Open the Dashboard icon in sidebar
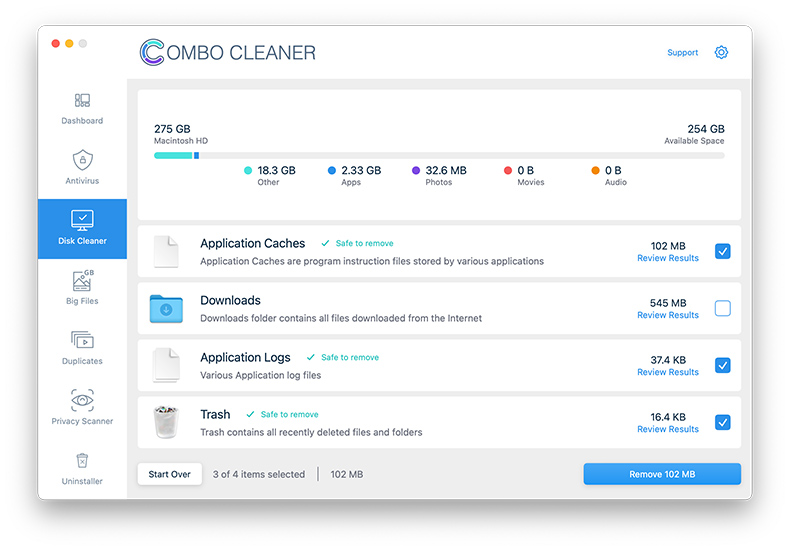 pos(82,100)
